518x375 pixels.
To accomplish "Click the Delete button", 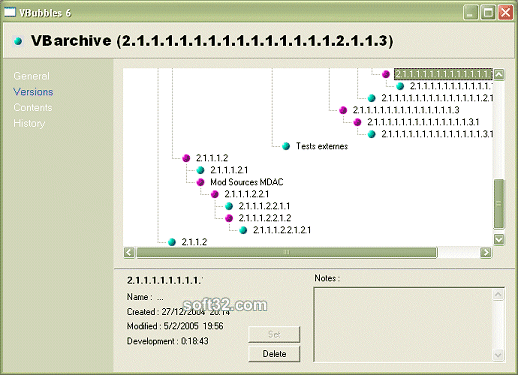I will click(x=274, y=354).
